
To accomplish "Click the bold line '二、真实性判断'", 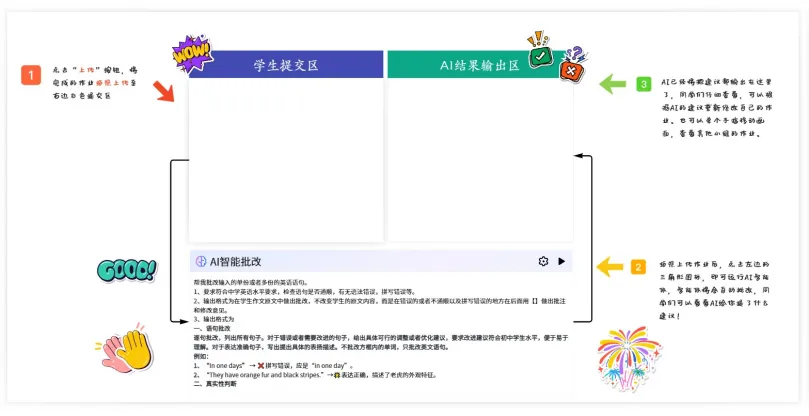I will (215, 385).
